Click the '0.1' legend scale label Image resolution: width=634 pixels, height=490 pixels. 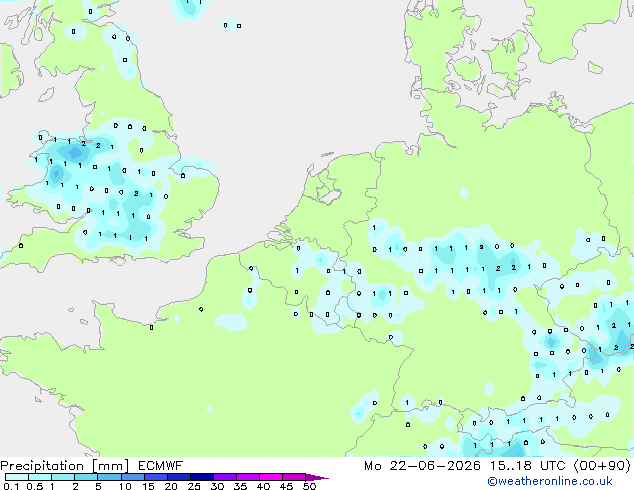[11, 486]
